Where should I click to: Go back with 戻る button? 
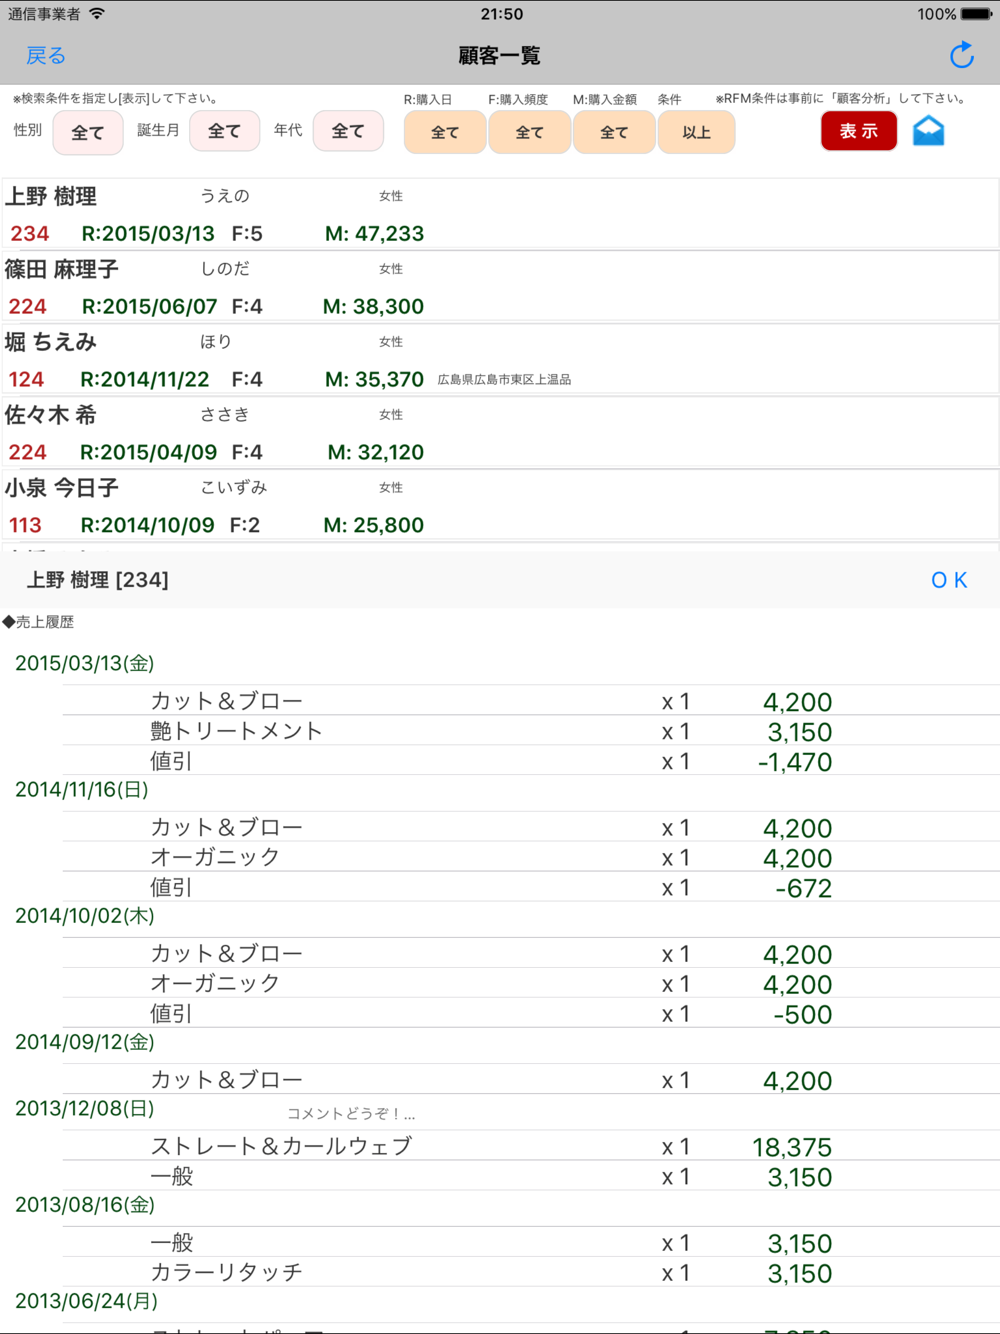point(46,56)
